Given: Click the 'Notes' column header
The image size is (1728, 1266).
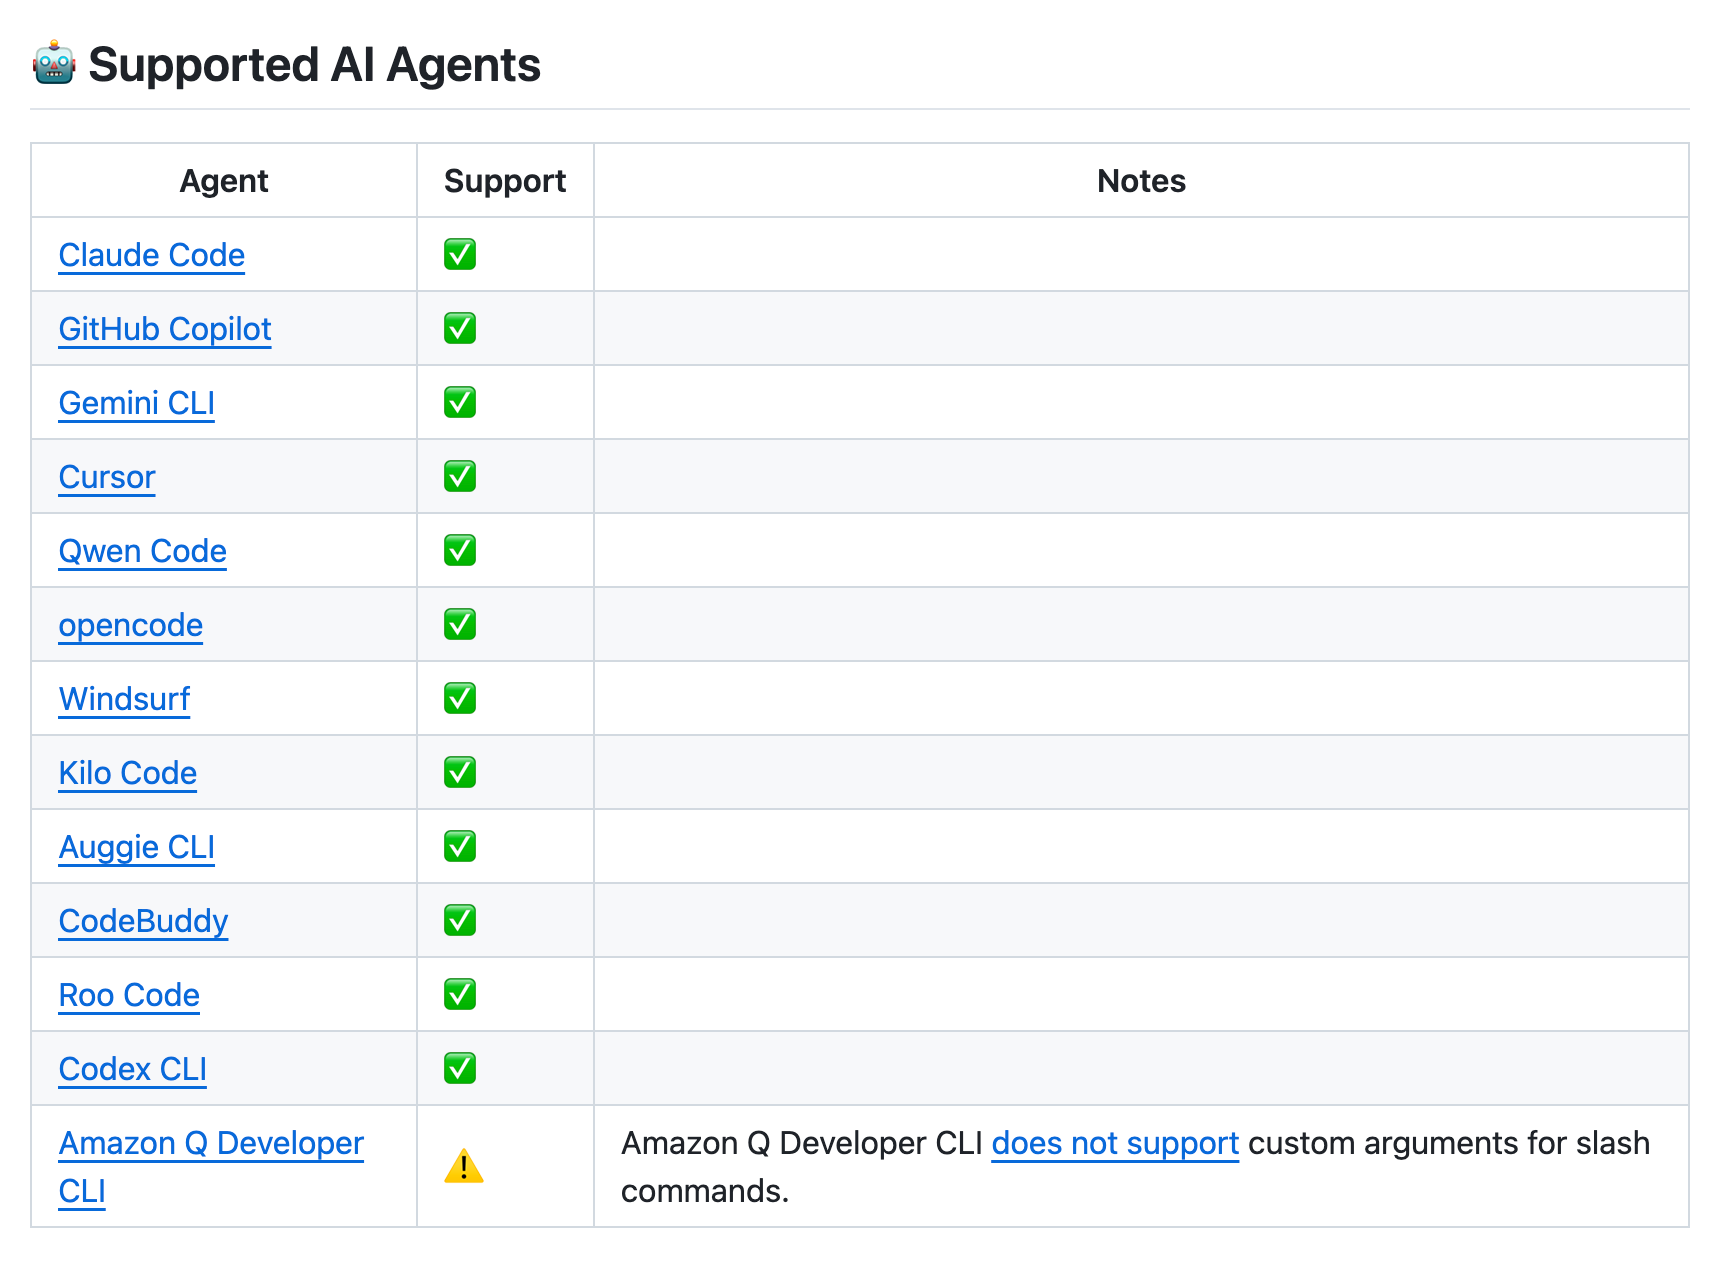Looking at the screenshot, I should [x=1141, y=181].
